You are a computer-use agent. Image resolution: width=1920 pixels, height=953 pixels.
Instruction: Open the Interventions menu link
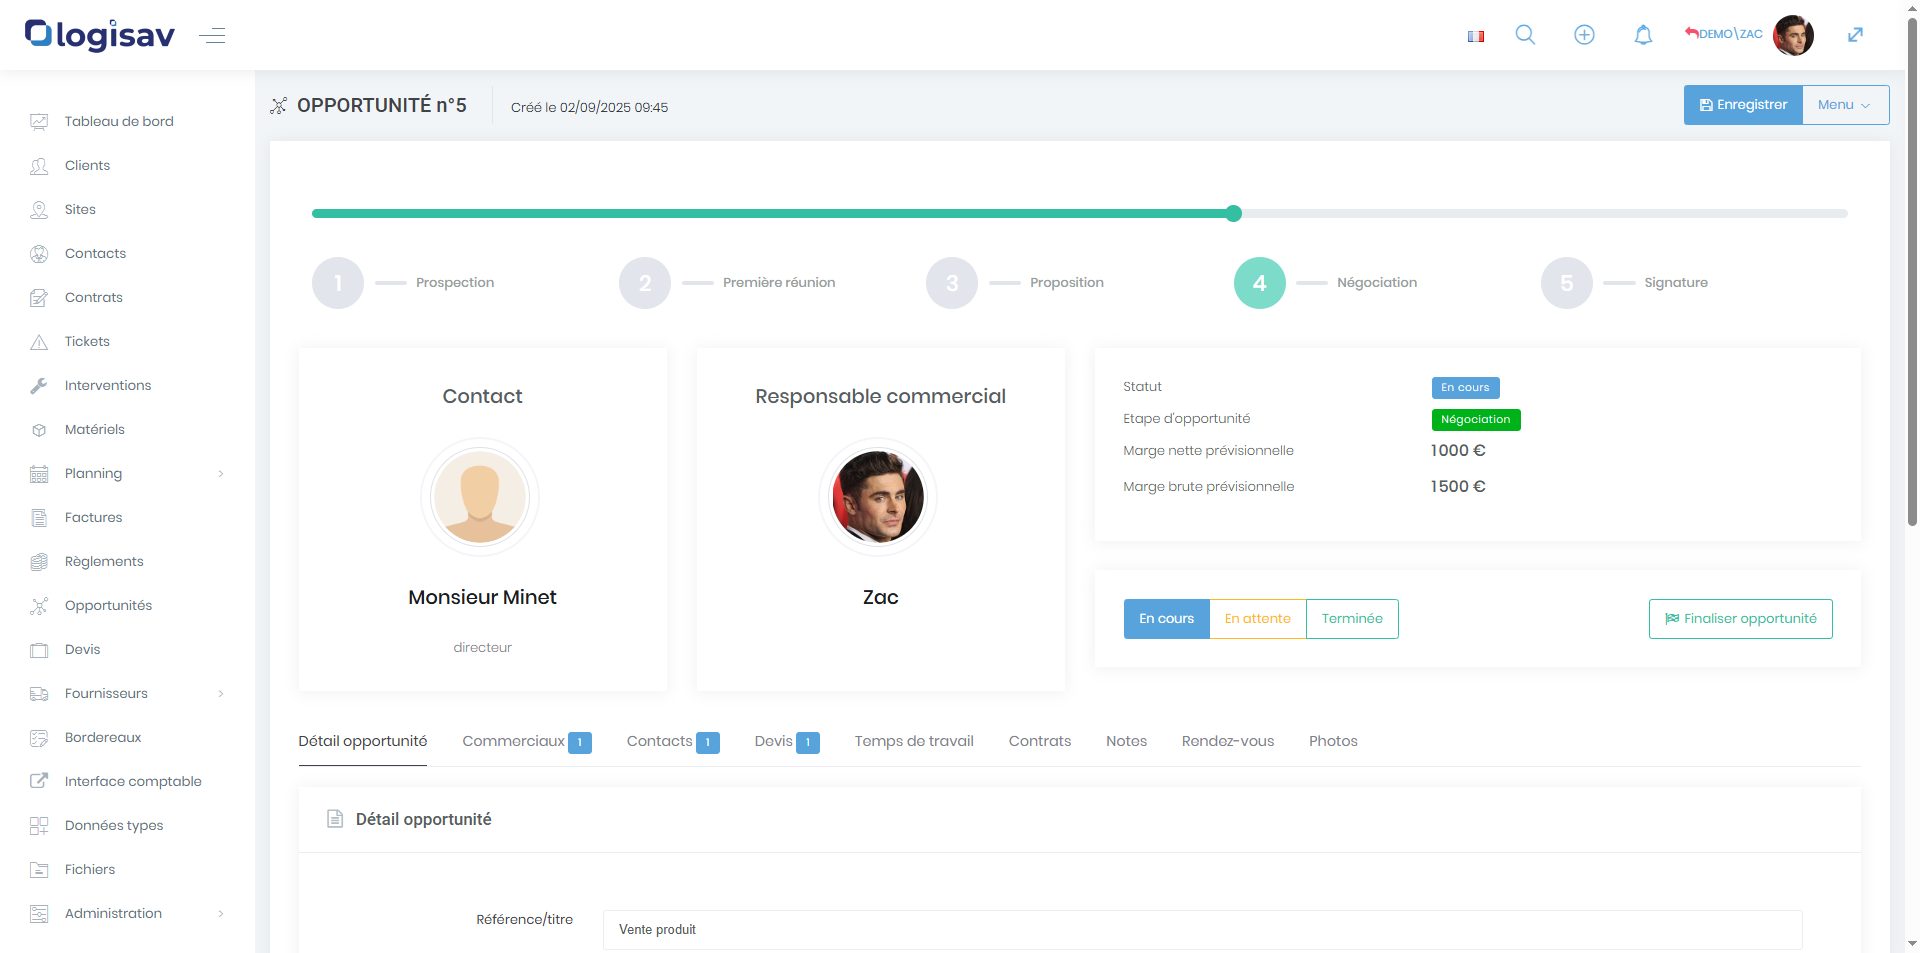tap(108, 386)
